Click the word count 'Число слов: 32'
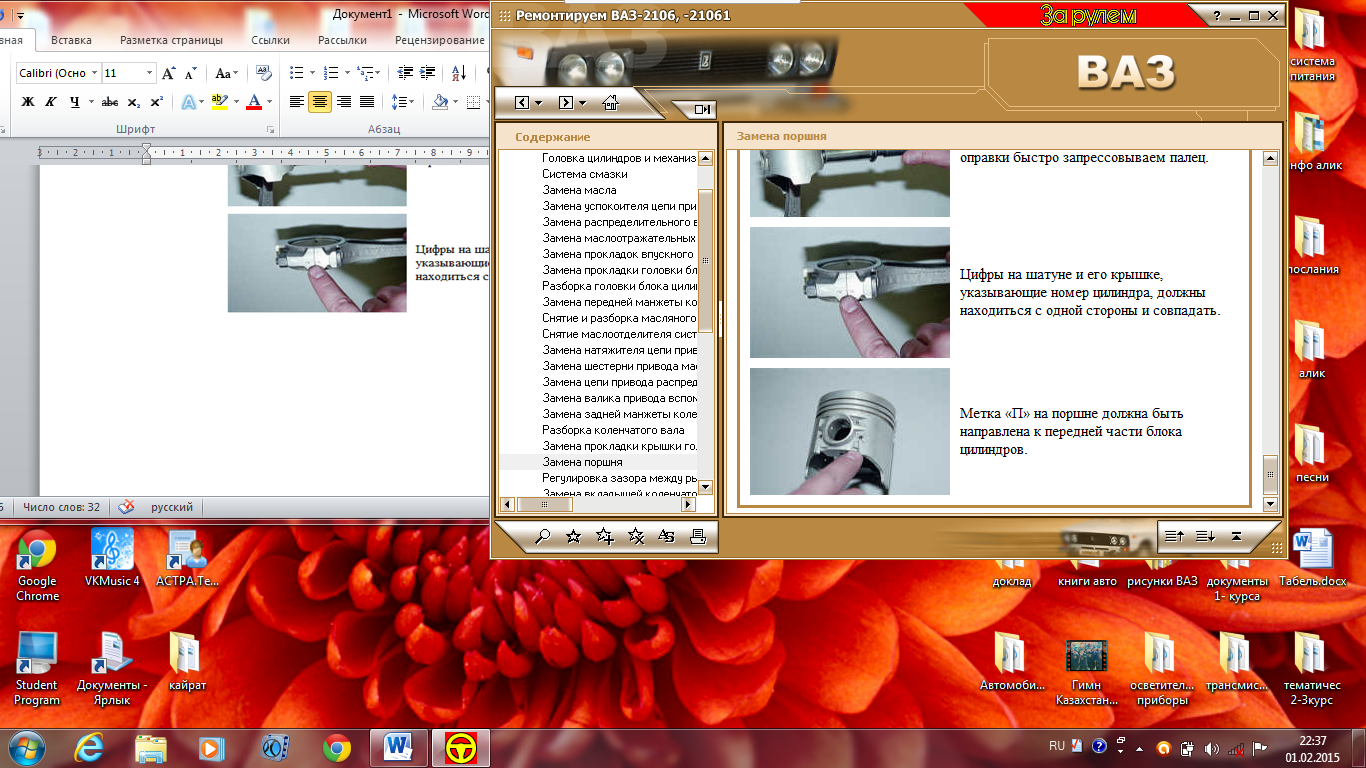Viewport: 1366px width, 768px height. click(x=60, y=507)
